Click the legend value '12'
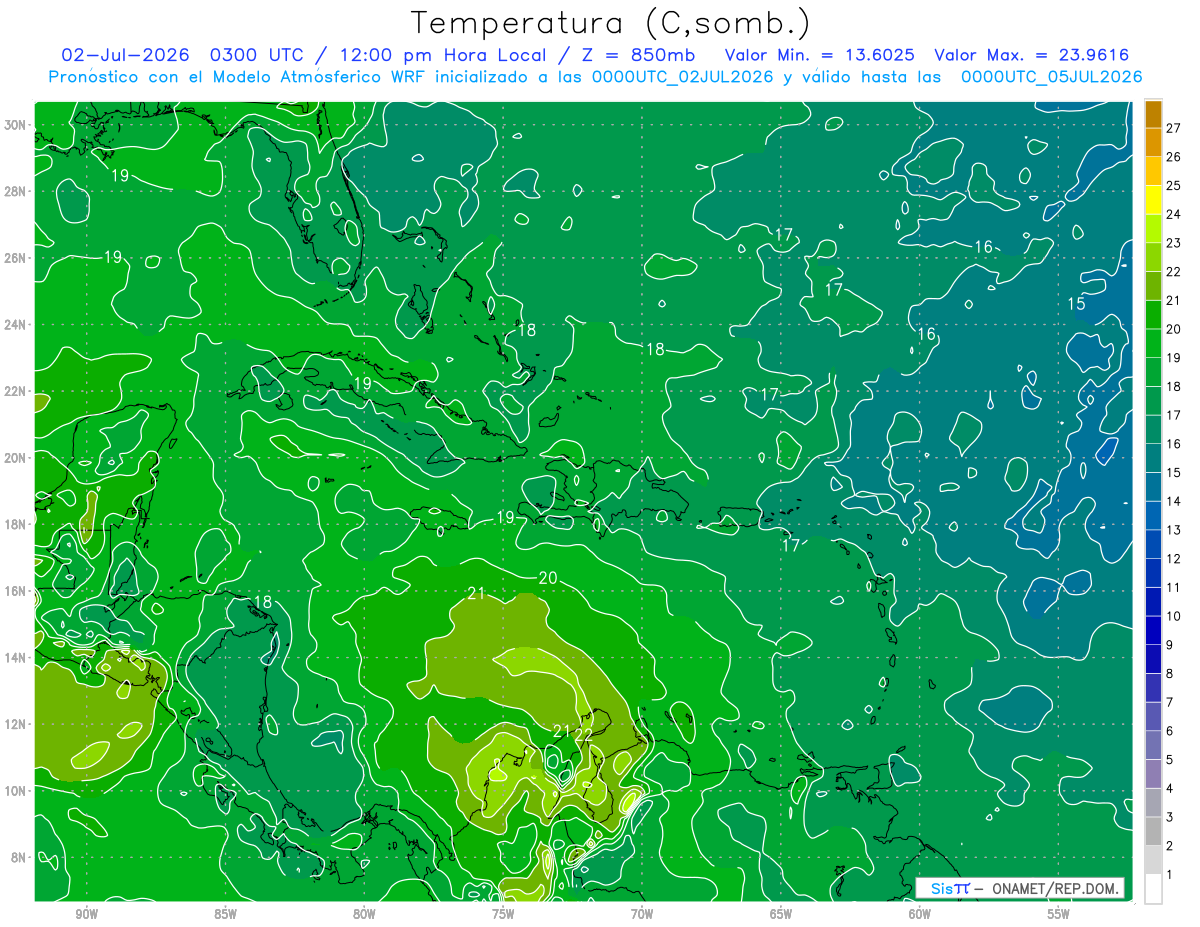The image size is (1200, 927). click(1174, 559)
